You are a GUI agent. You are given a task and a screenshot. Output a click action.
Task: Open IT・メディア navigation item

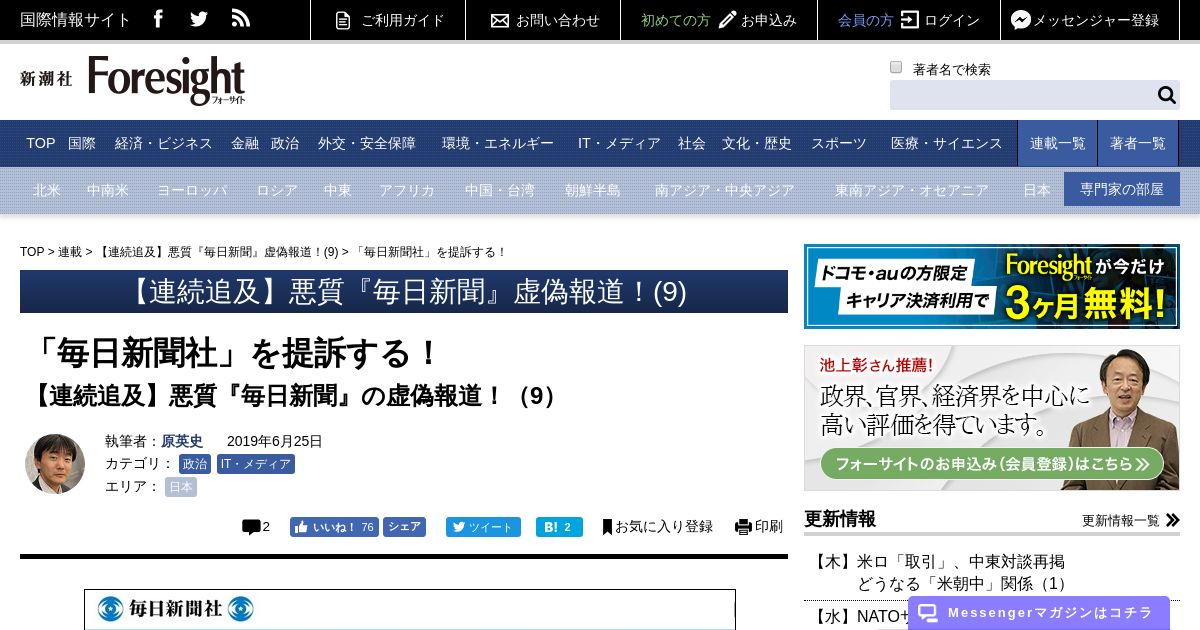619,143
